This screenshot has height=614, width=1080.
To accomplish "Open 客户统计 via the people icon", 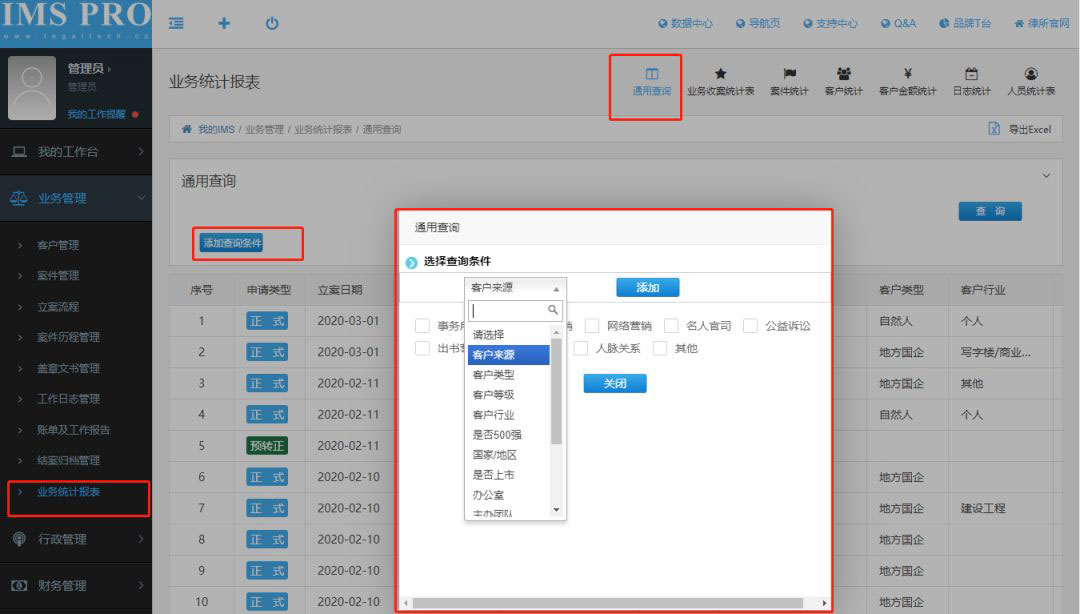I will point(843,74).
